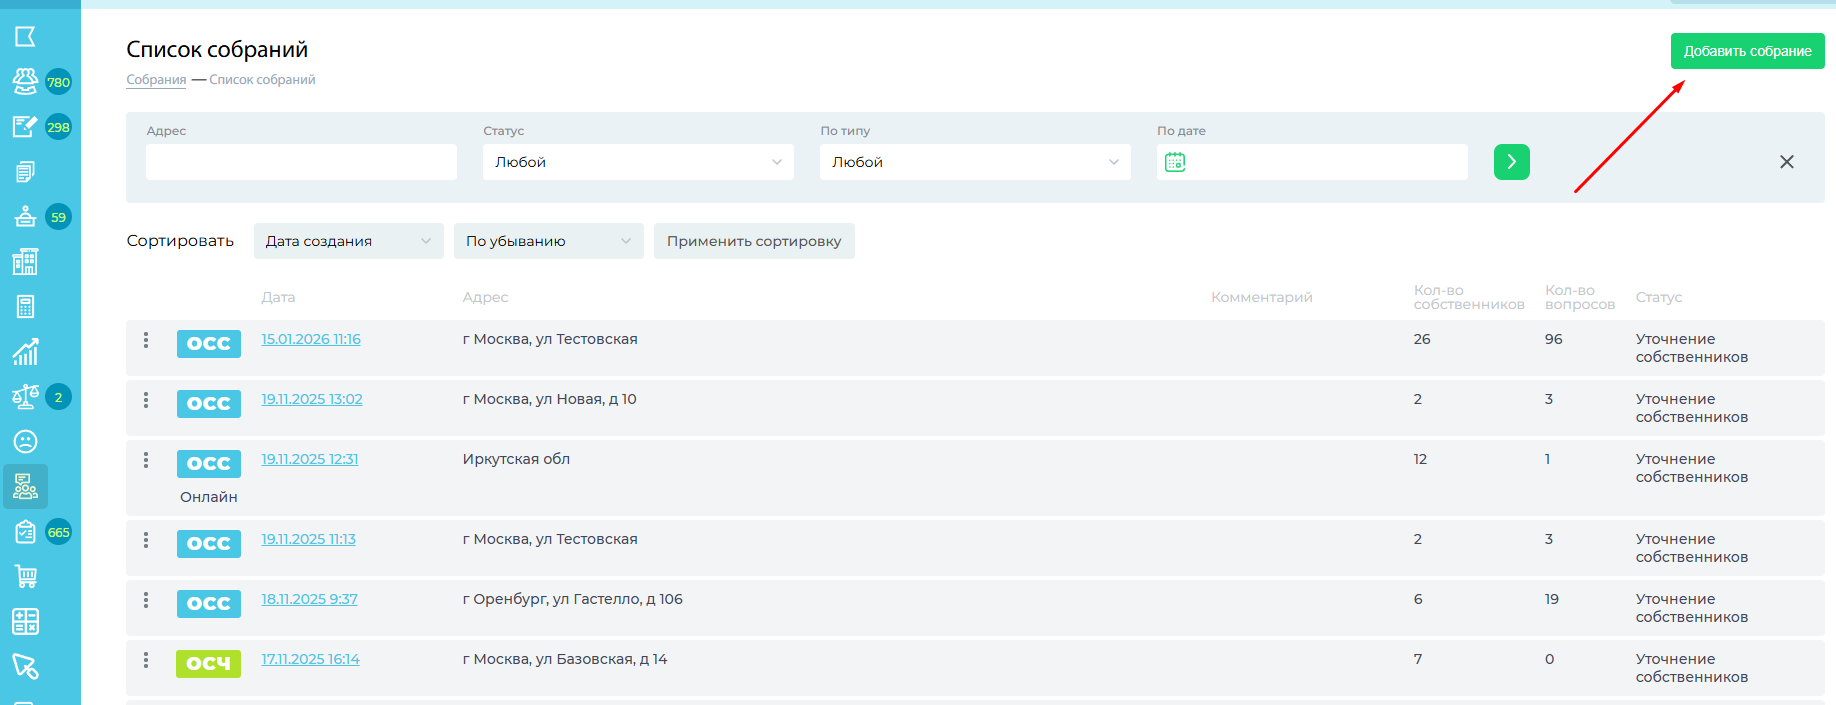The image size is (1836, 705).
Task: Open the sad face complaints icon
Action: (x=25, y=442)
